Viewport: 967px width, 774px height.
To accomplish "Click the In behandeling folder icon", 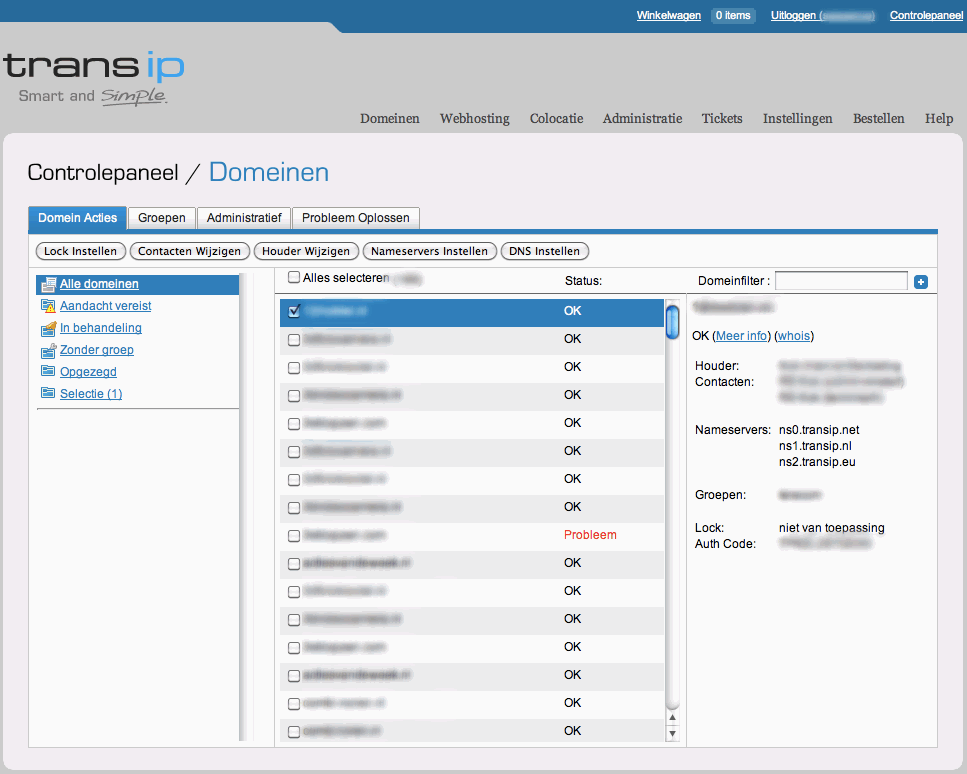I will 48,328.
